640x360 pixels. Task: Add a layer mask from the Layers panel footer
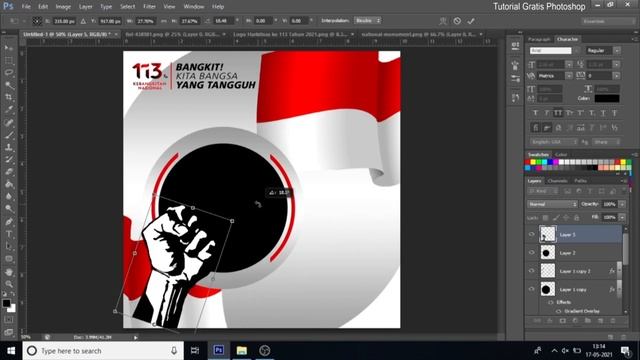pos(563,321)
